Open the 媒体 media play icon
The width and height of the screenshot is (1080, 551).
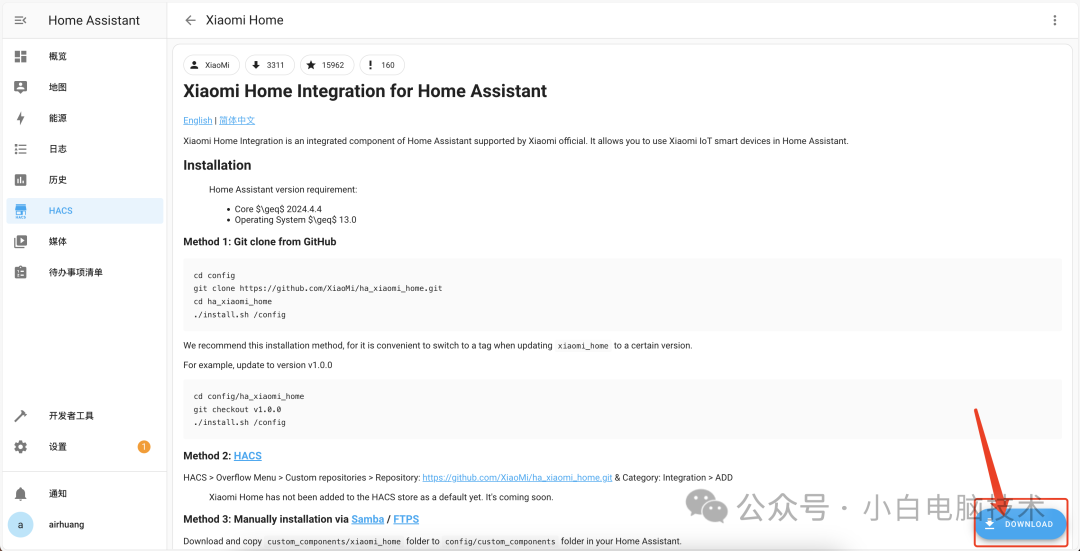click(21, 242)
